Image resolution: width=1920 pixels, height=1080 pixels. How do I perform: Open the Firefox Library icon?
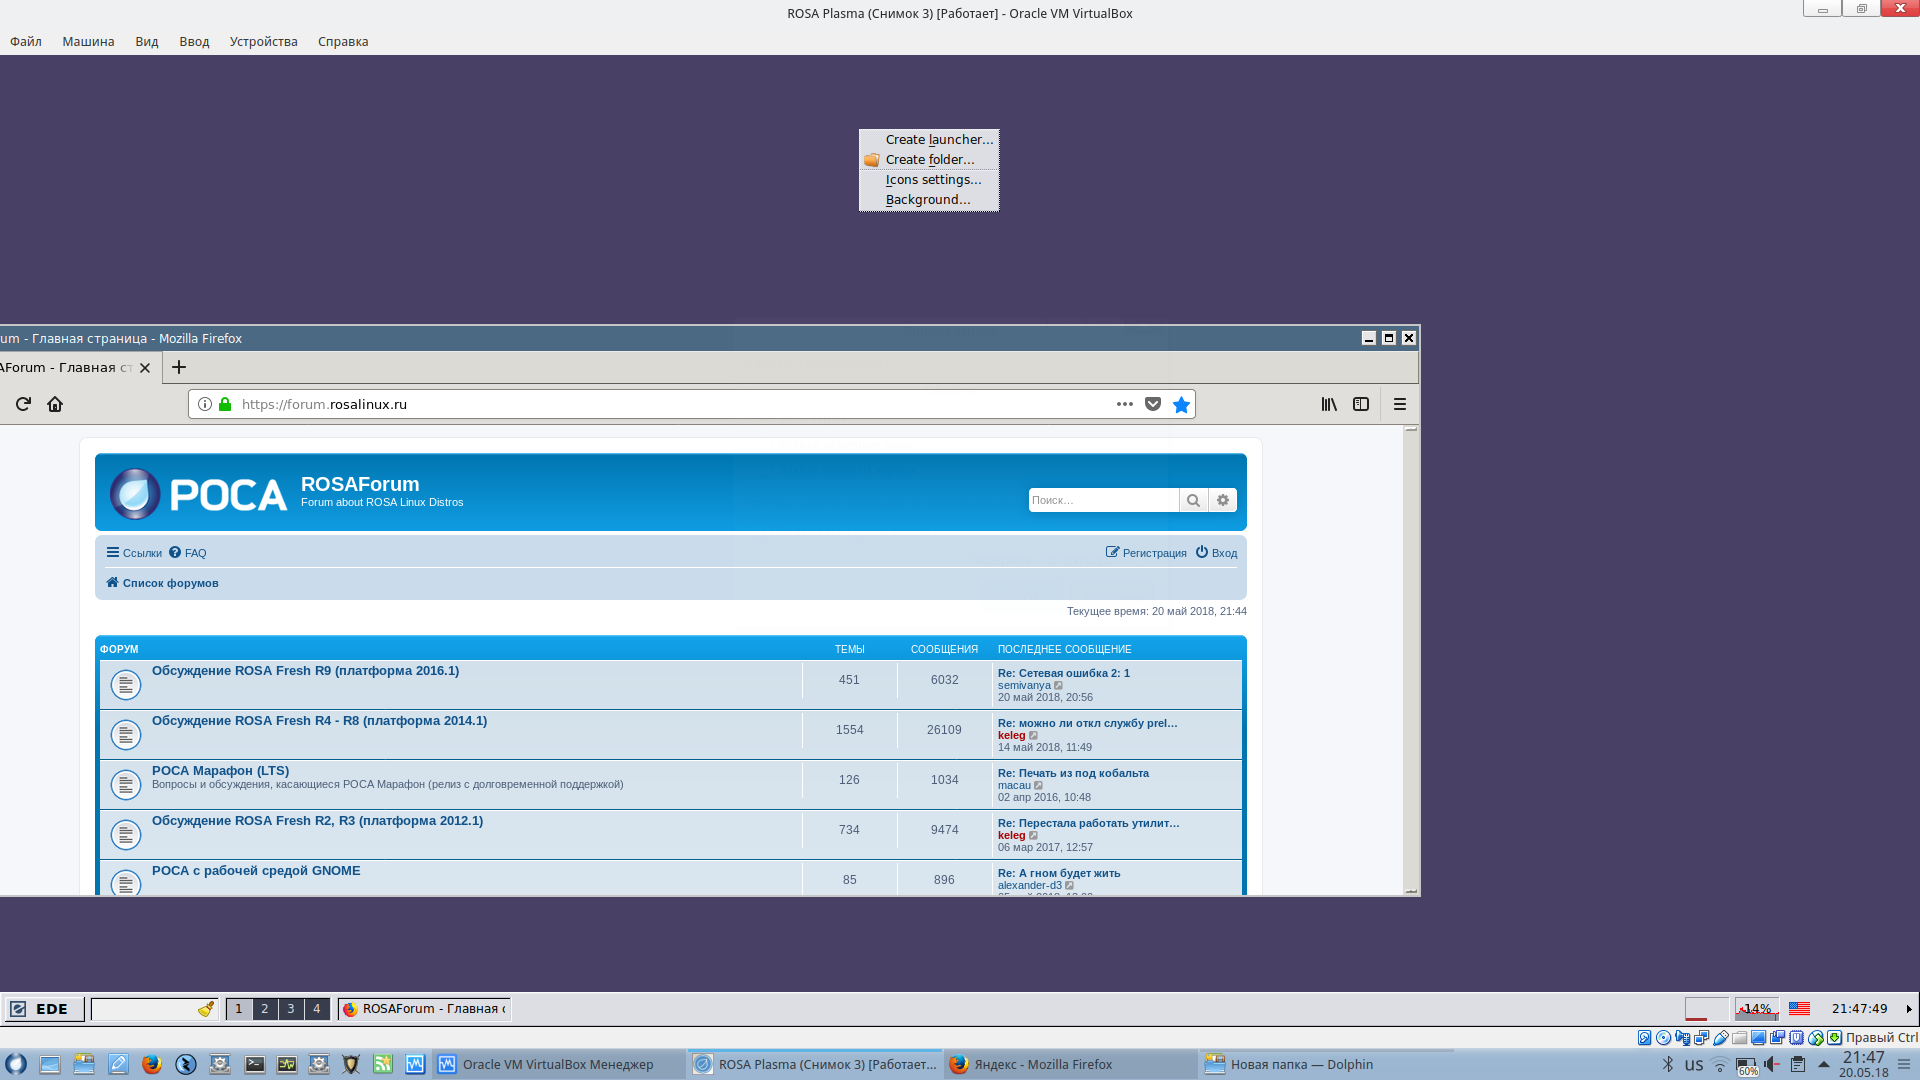[x=1329, y=404]
